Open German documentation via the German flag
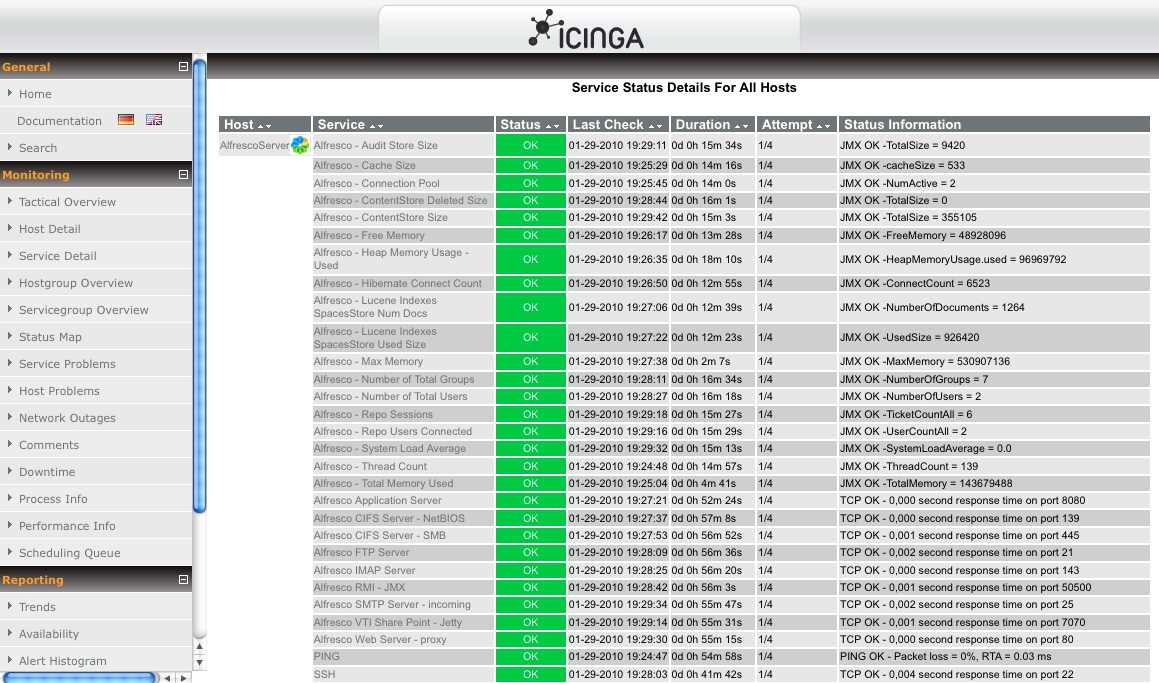Viewport: 1159px width, 683px height. [x=126, y=120]
